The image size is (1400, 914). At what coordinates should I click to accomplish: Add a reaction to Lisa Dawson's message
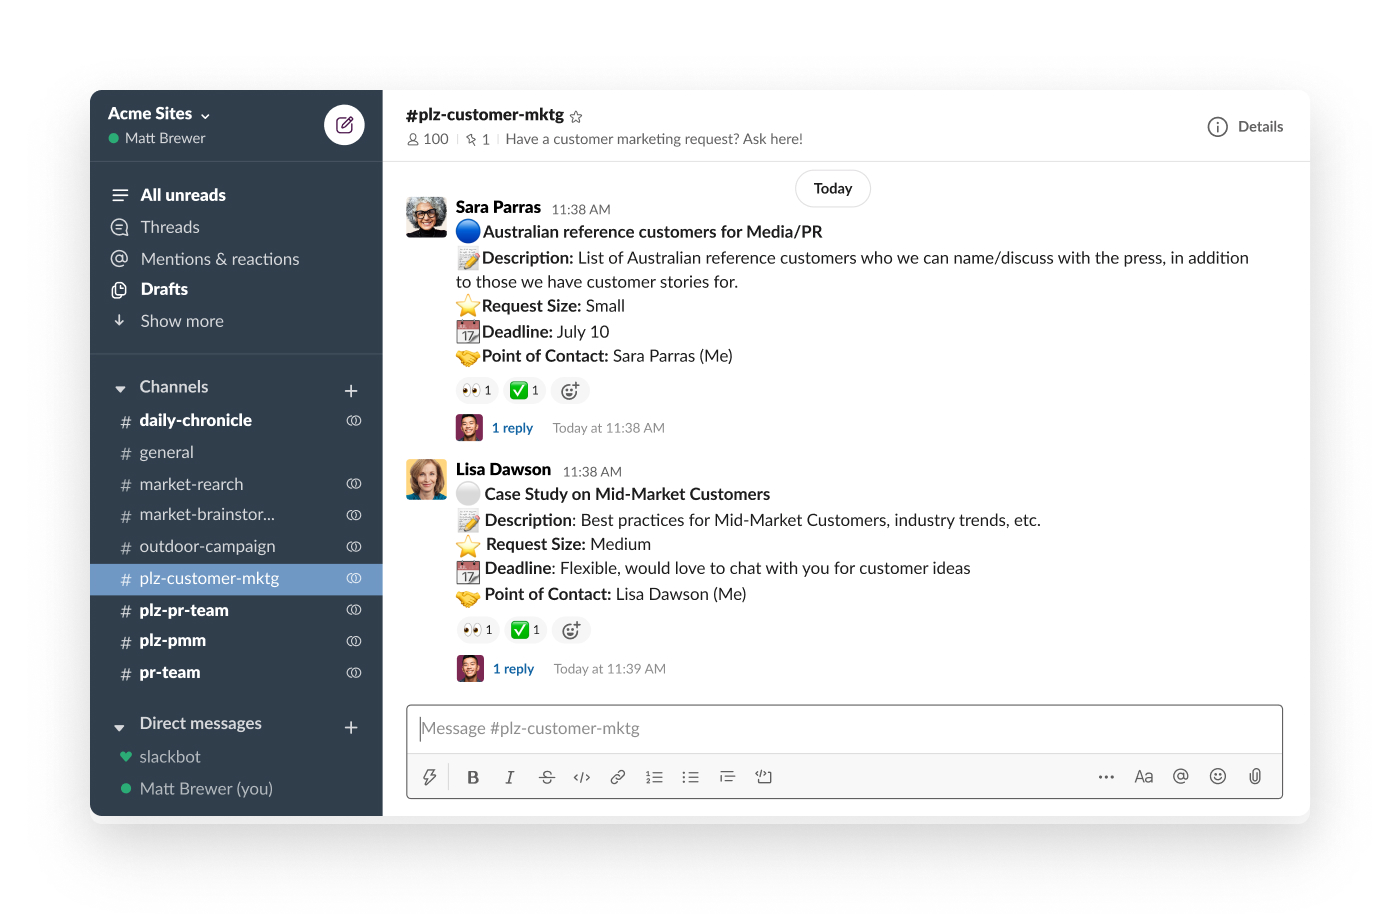571,630
